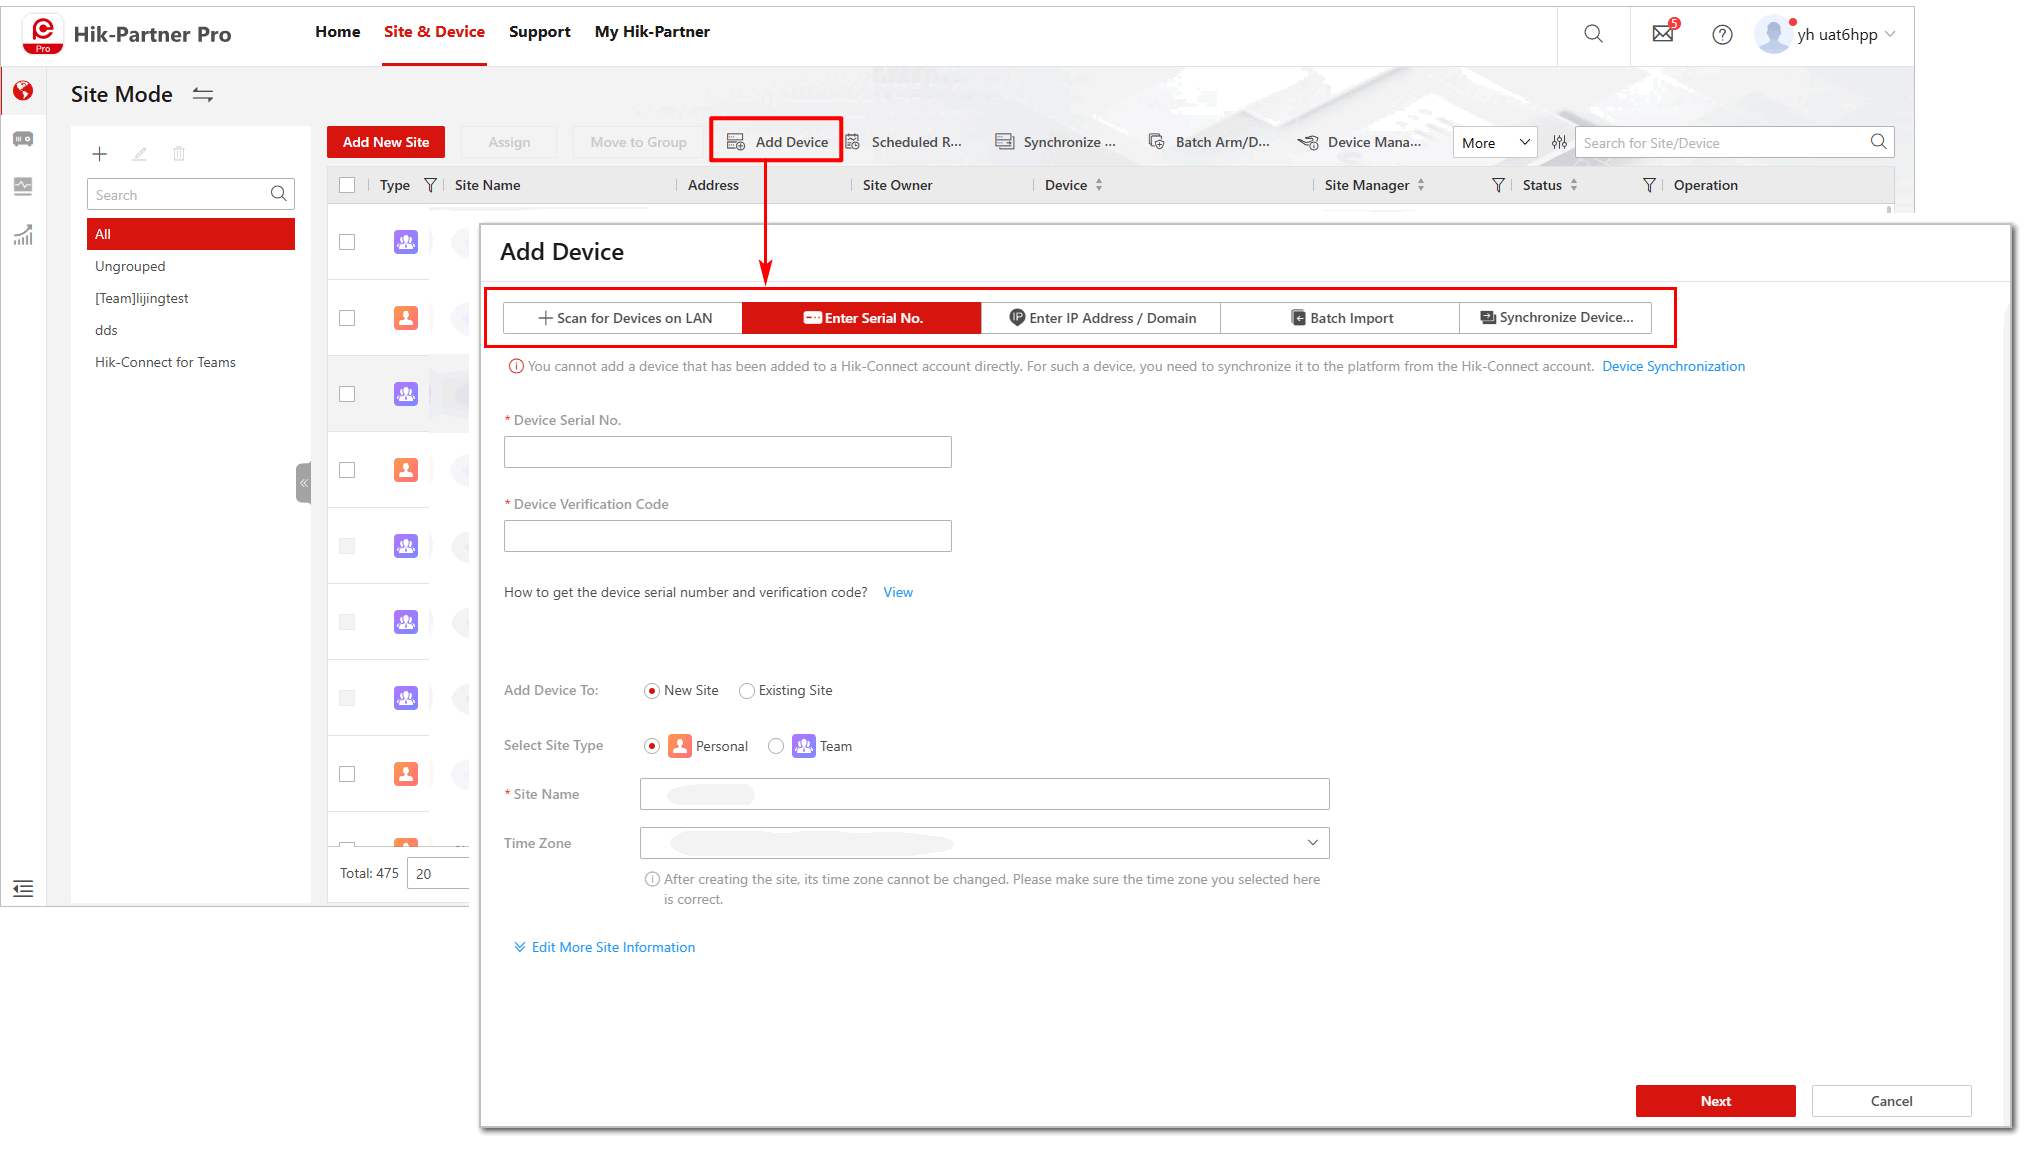Switch to Batch Import tab
This screenshot has height=1150, width=2033.
coord(1340,318)
